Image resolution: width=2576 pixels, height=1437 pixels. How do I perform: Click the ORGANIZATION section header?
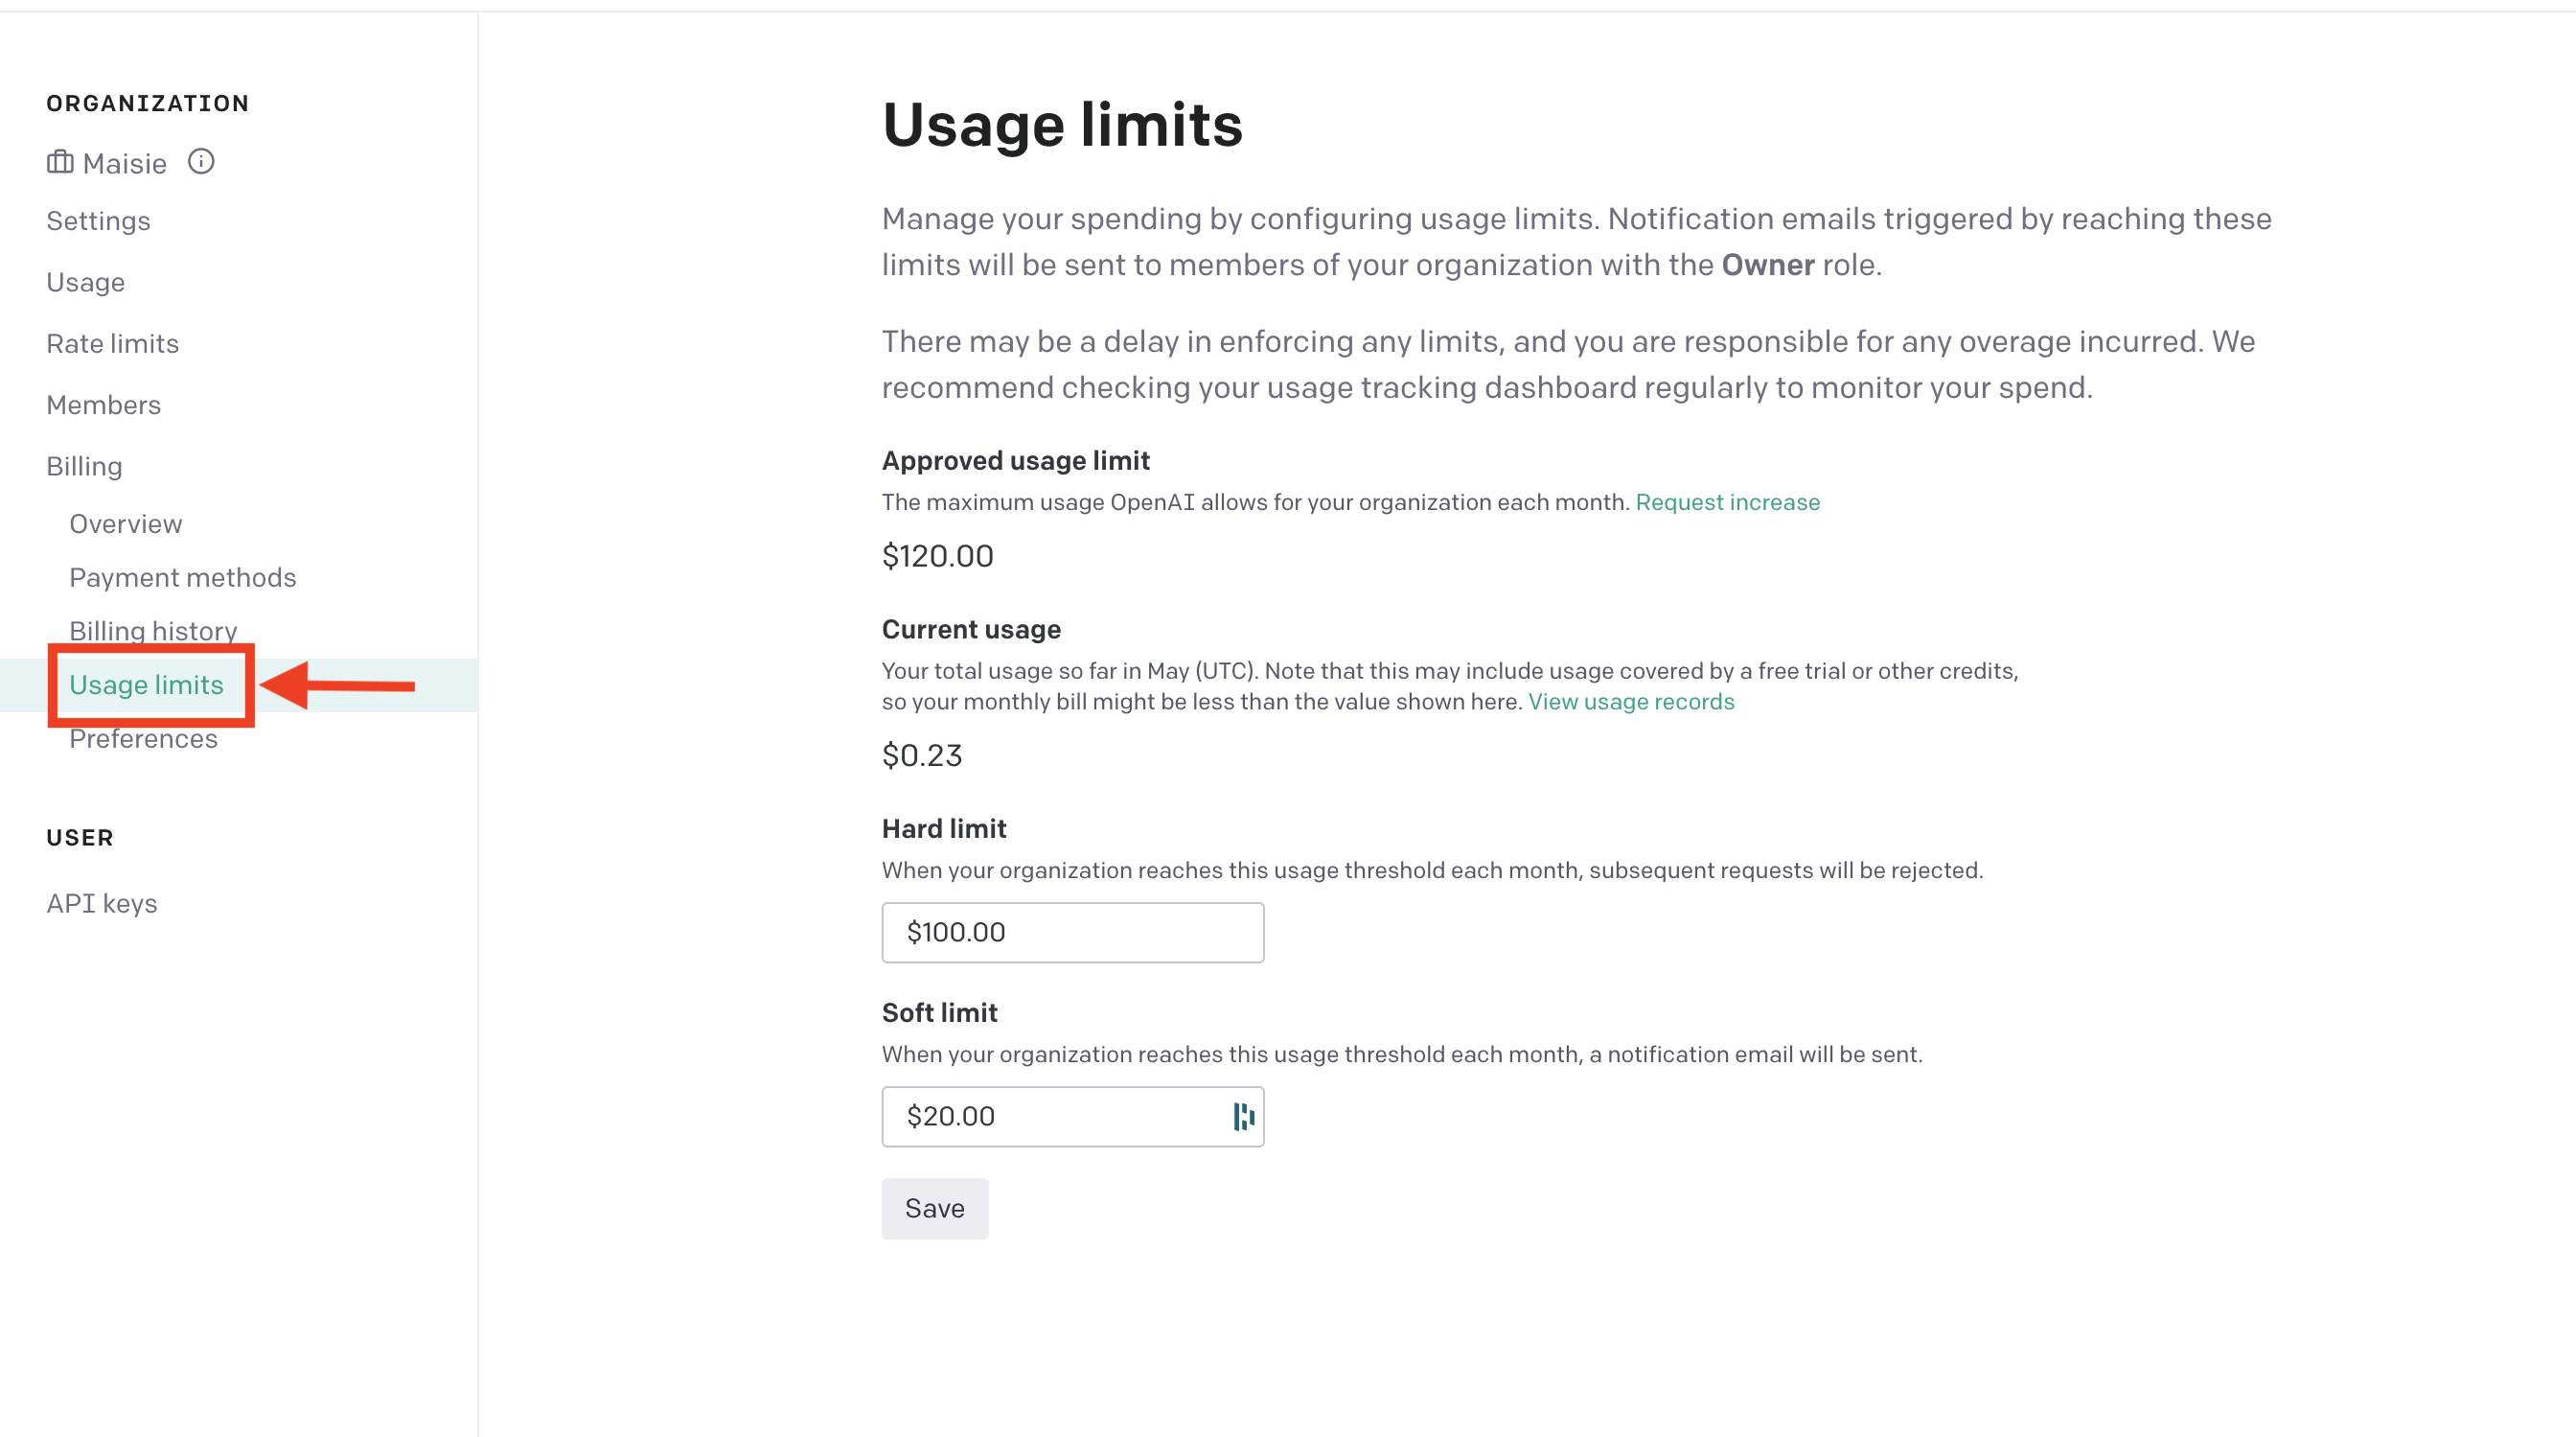click(147, 103)
